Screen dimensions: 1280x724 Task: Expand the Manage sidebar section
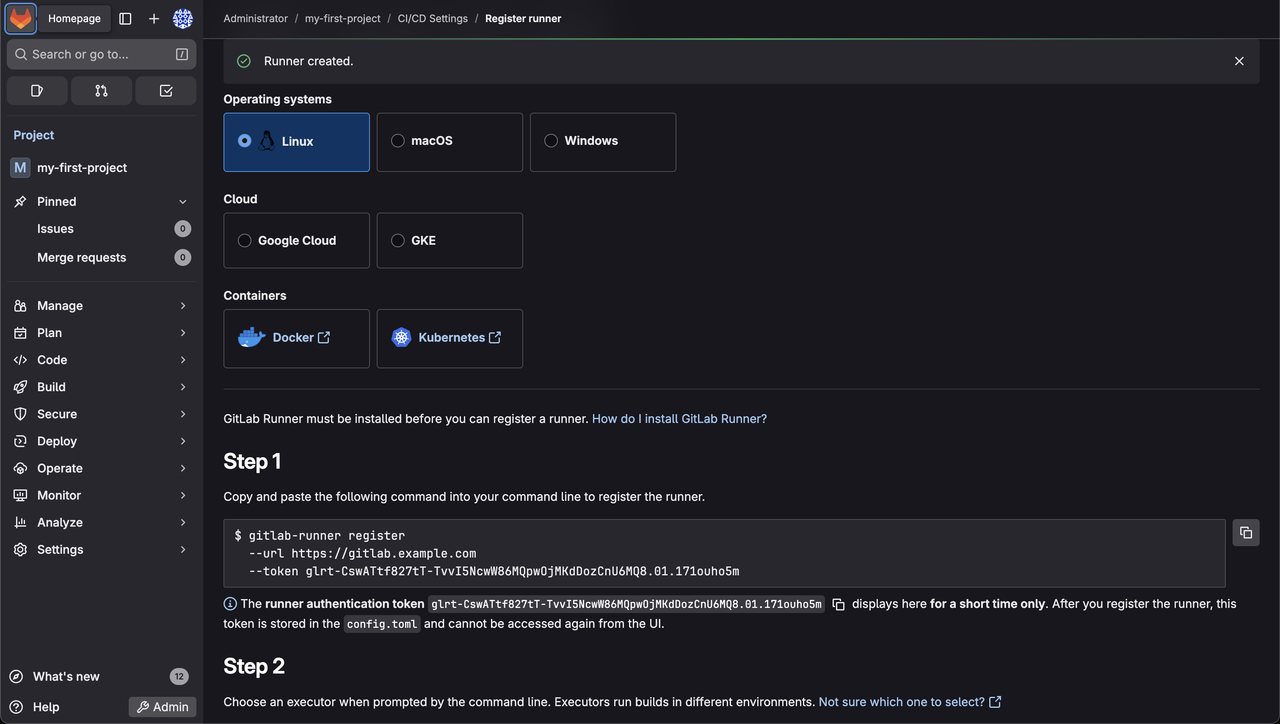(x=101, y=306)
